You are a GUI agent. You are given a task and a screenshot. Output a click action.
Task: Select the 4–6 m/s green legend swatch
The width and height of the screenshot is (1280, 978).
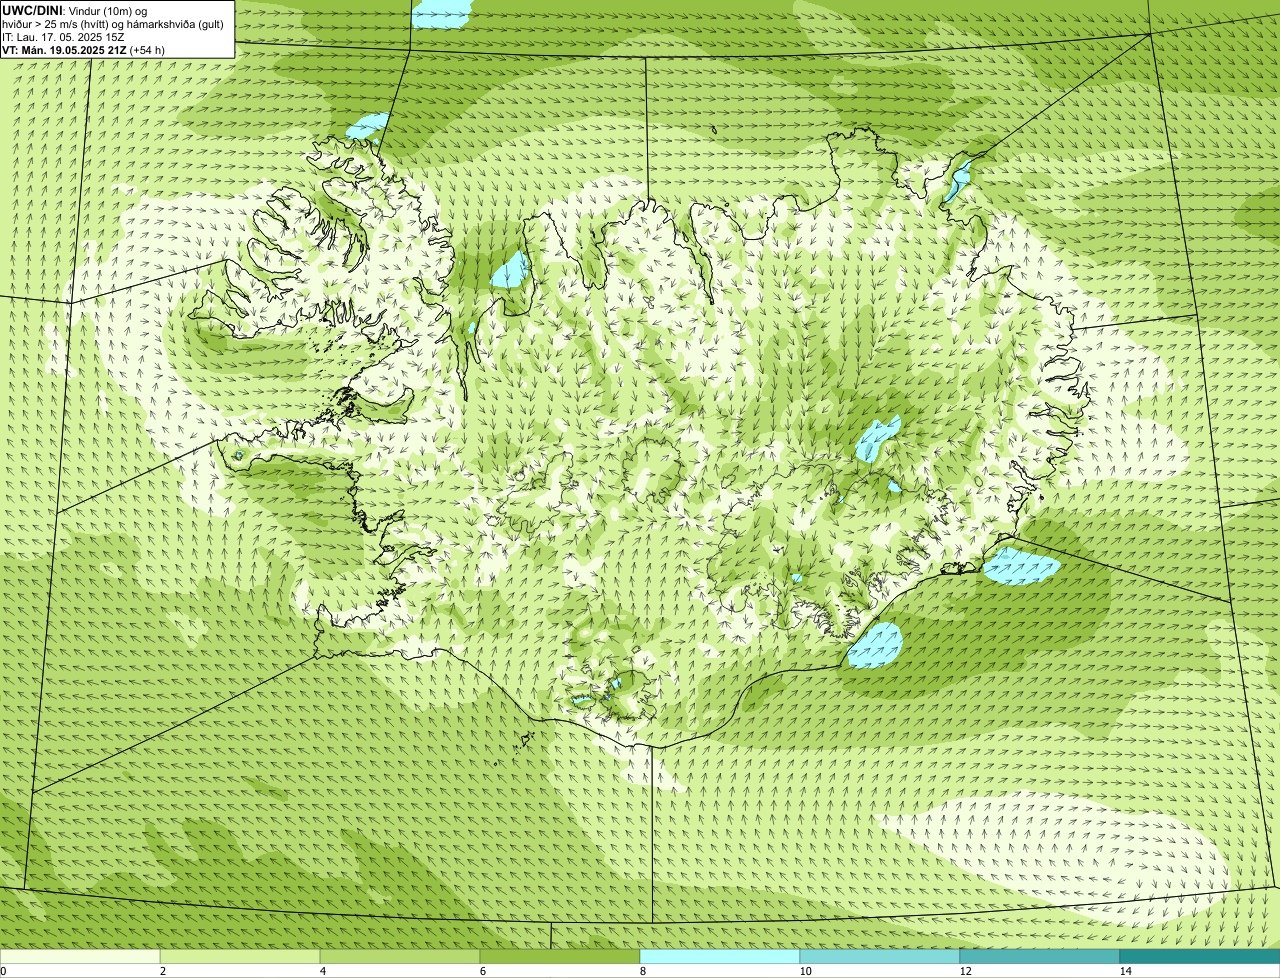pos(400,956)
